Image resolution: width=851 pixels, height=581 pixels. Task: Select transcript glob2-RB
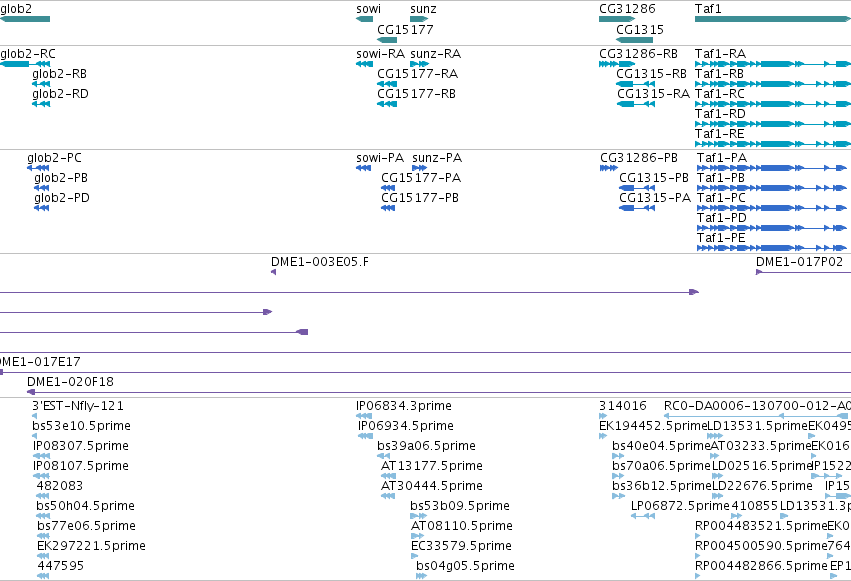pos(41,84)
